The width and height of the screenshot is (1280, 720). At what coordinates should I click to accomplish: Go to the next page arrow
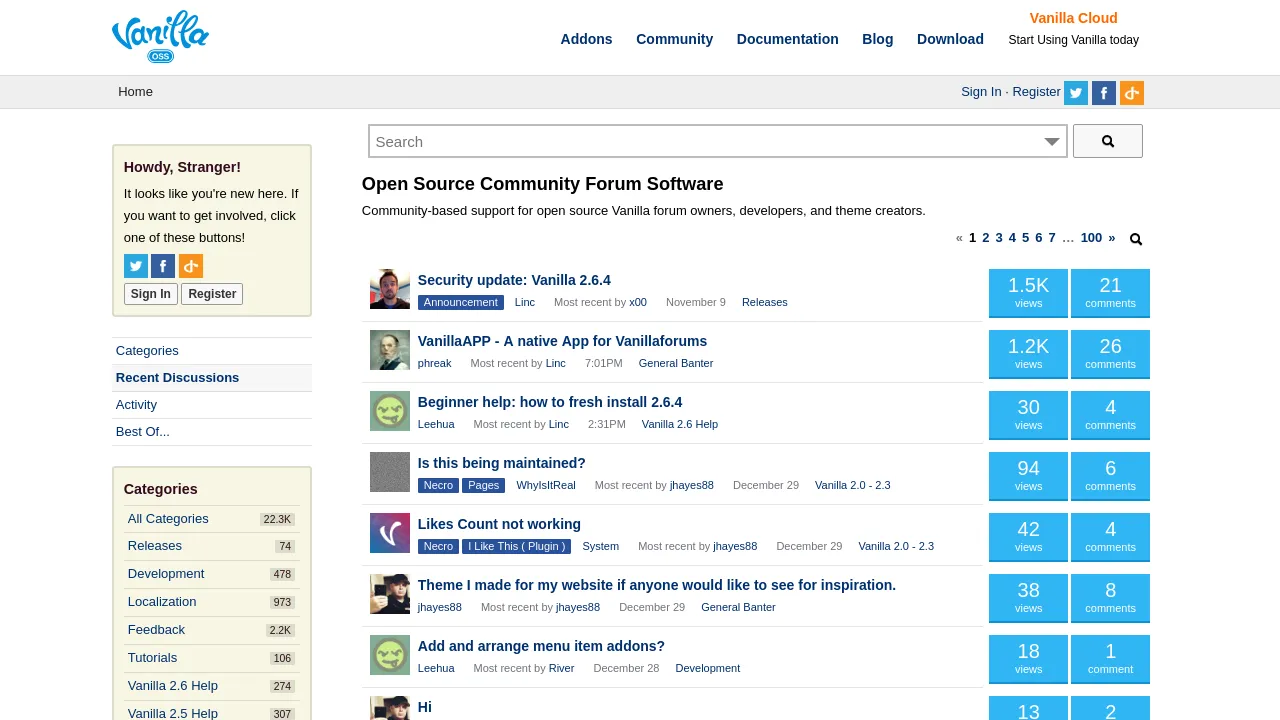pyautogui.click(x=1112, y=238)
